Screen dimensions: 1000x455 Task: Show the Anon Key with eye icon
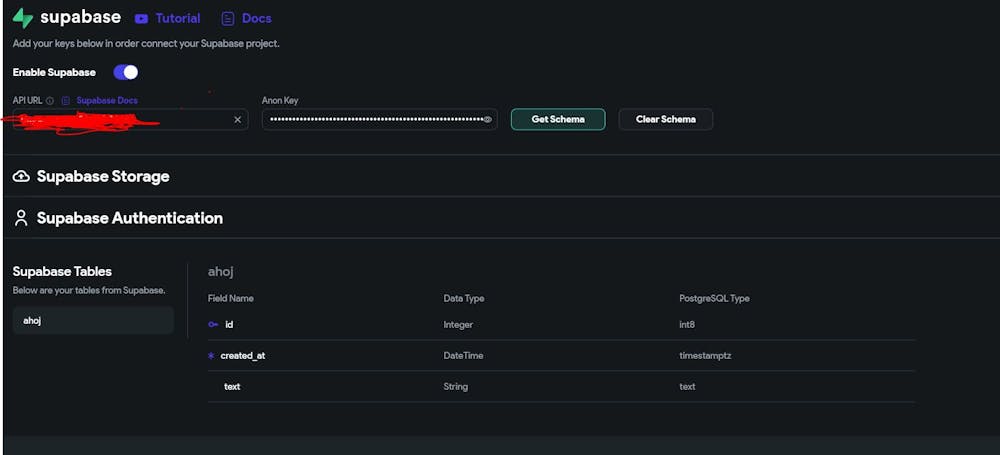pos(488,119)
